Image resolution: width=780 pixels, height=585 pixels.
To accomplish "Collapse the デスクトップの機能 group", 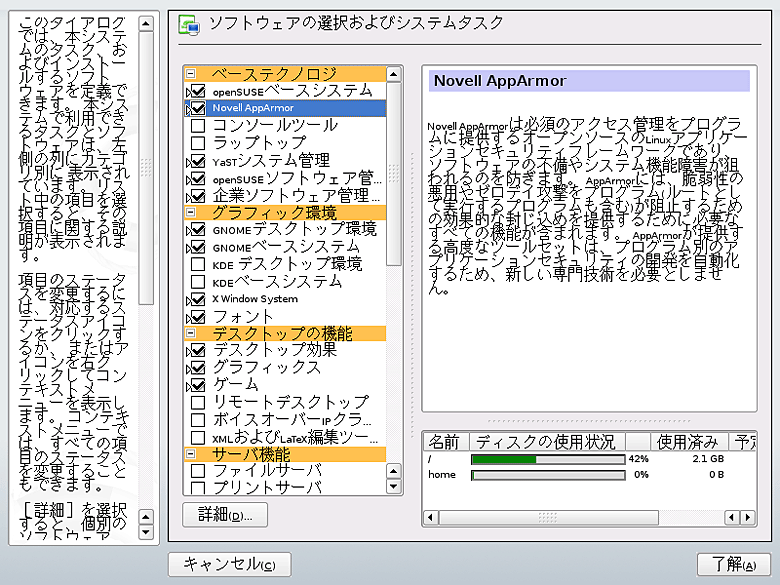I will tap(191, 333).
